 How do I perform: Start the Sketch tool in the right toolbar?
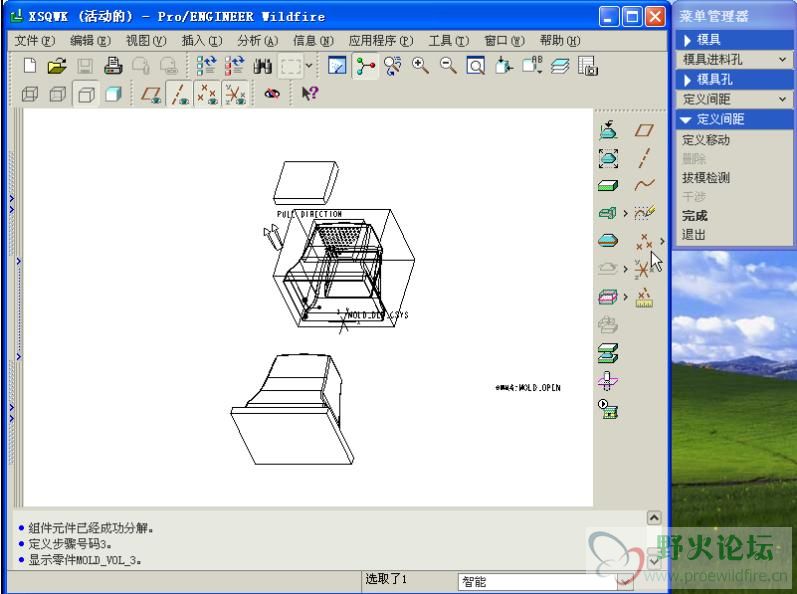tap(644, 212)
